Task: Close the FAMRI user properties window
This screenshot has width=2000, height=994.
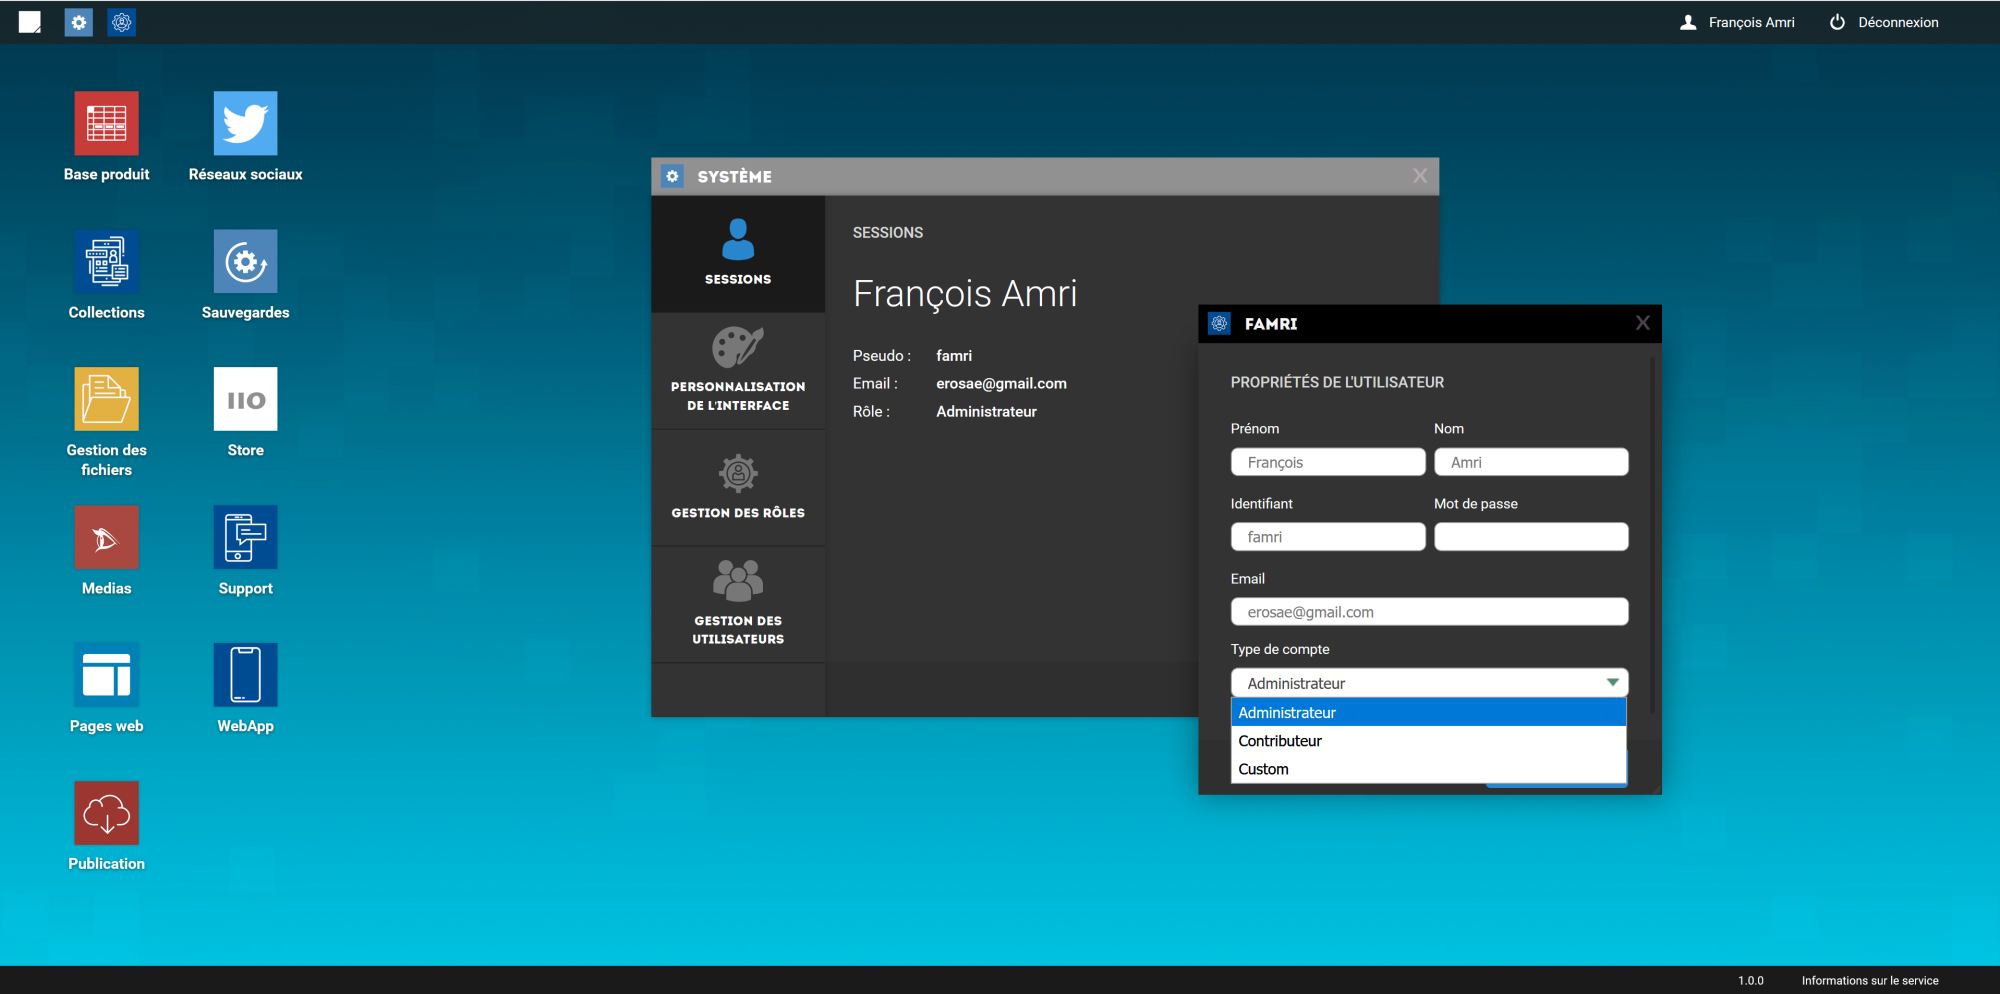Action: [1642, 323]
